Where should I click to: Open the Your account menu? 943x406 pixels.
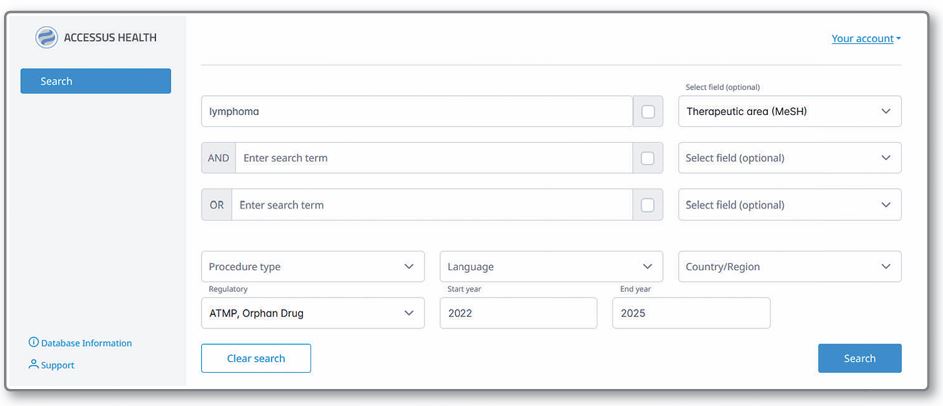865,39
